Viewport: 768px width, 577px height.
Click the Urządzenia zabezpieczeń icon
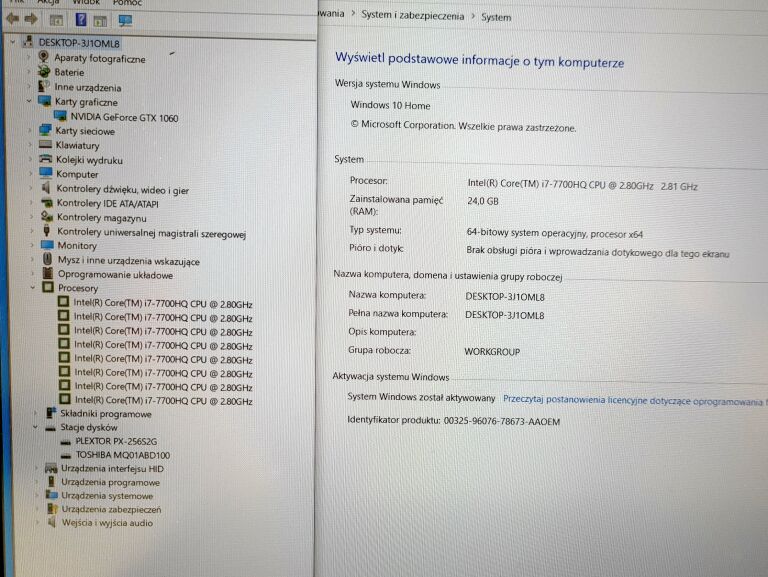coord(52,509)
